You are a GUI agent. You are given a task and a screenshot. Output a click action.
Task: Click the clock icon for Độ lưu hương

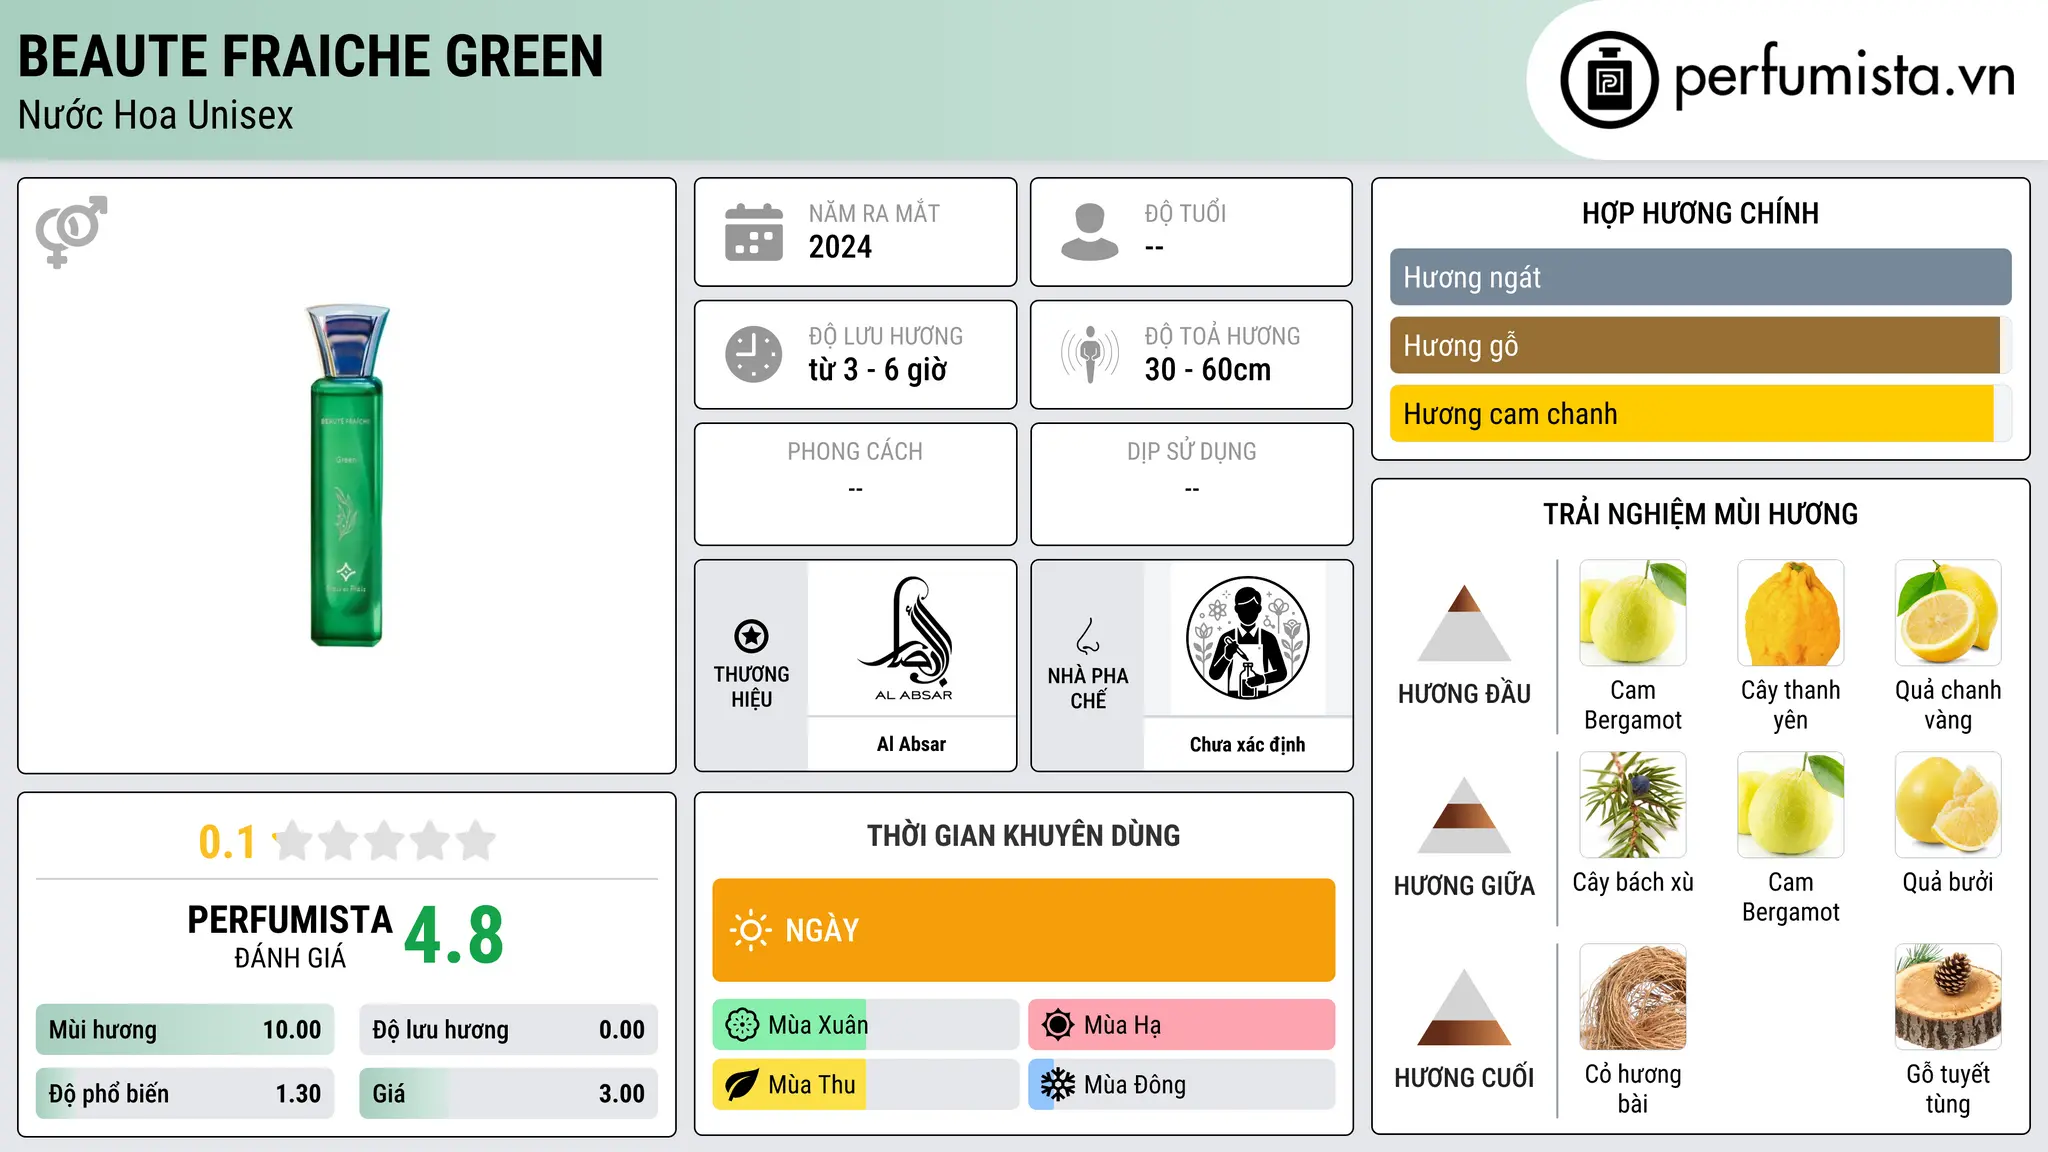pos(754,354)
